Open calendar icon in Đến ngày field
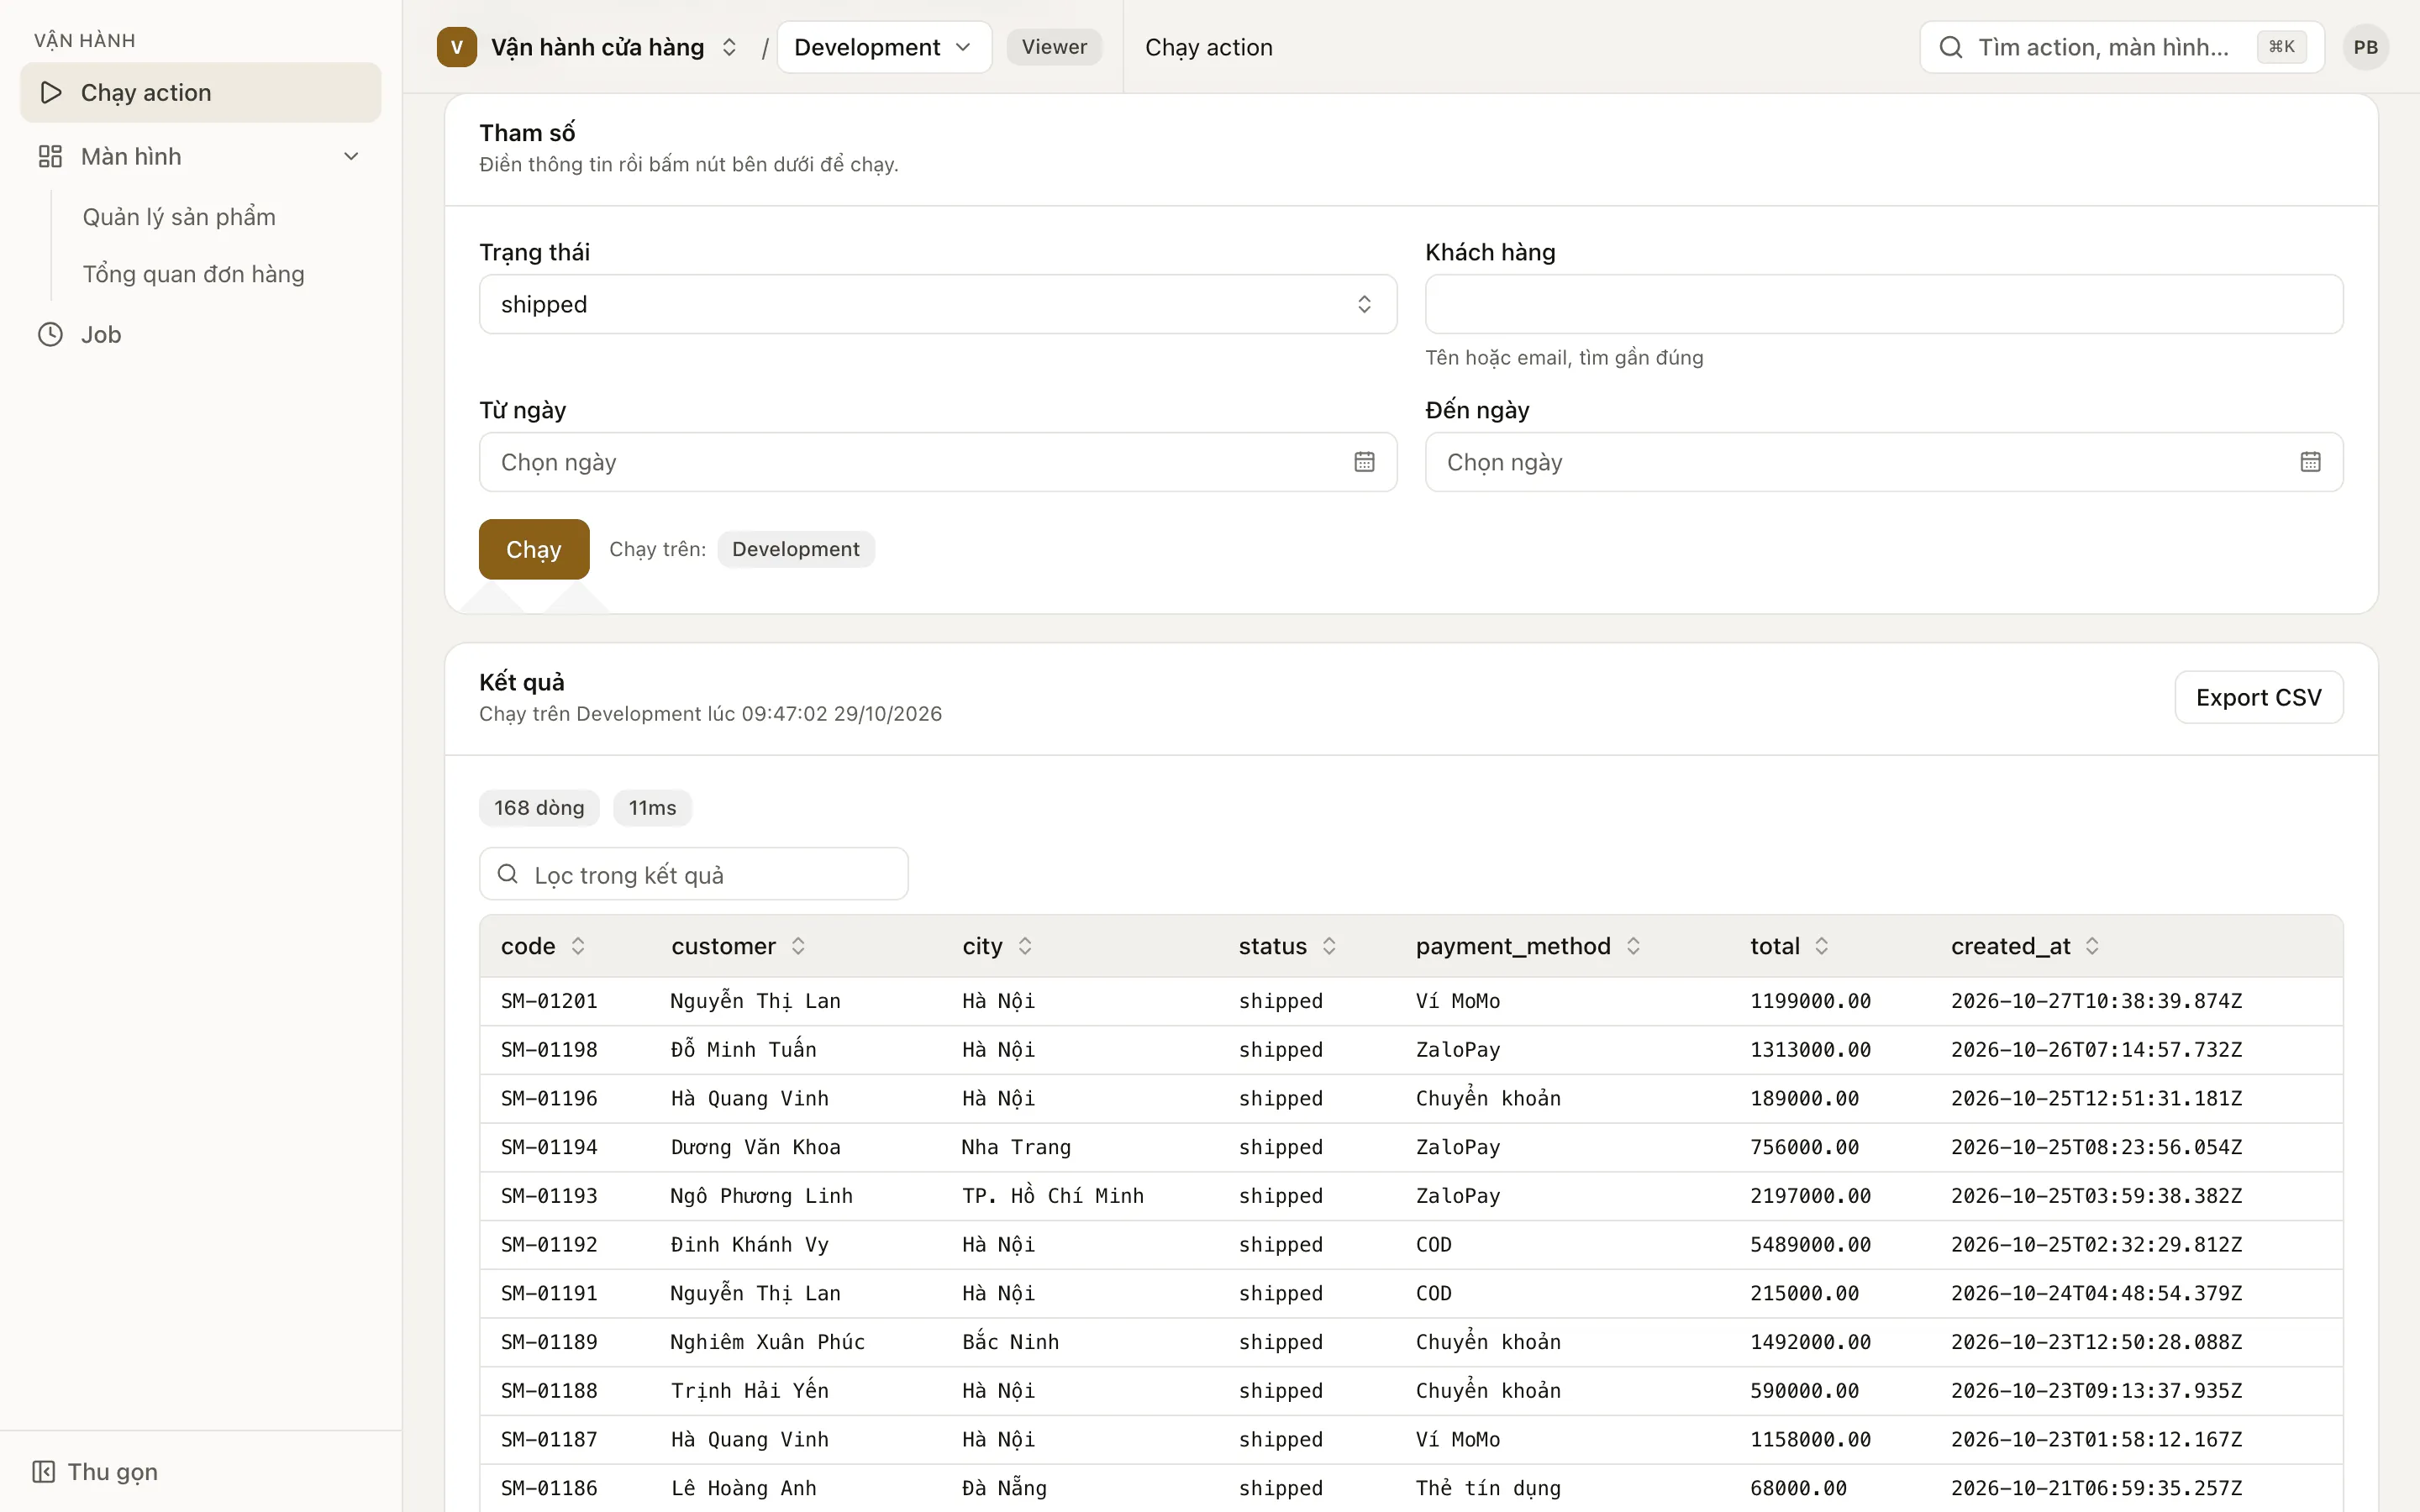This screenshot has height=1512, width=2420. click(2310, 462)
